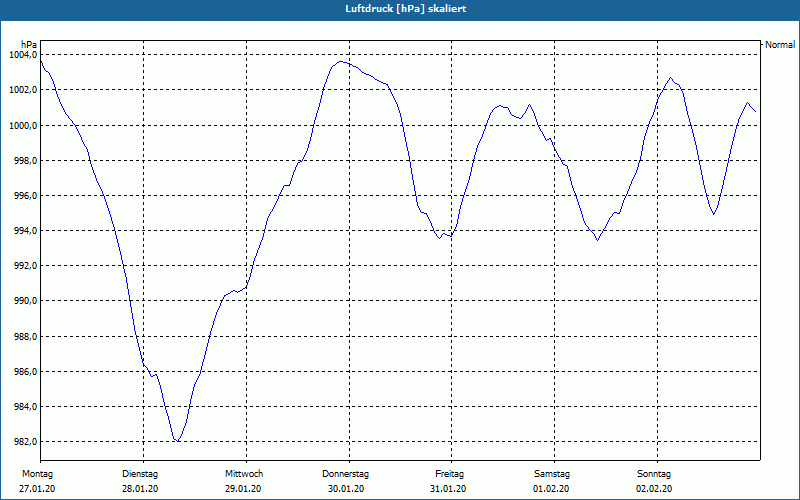Click the '994,0' axis value
800x500 pixels.
tap(26, 231)
